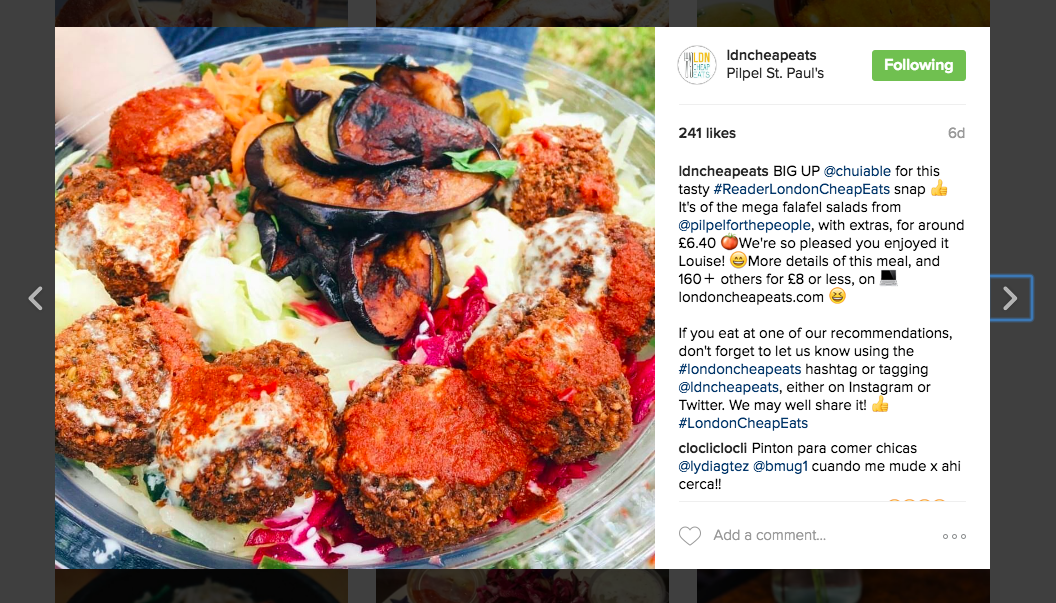This screenshot has height=603, width=1056.
Task: Open the three-dot more options menu
Action: [x=954, y=536]
